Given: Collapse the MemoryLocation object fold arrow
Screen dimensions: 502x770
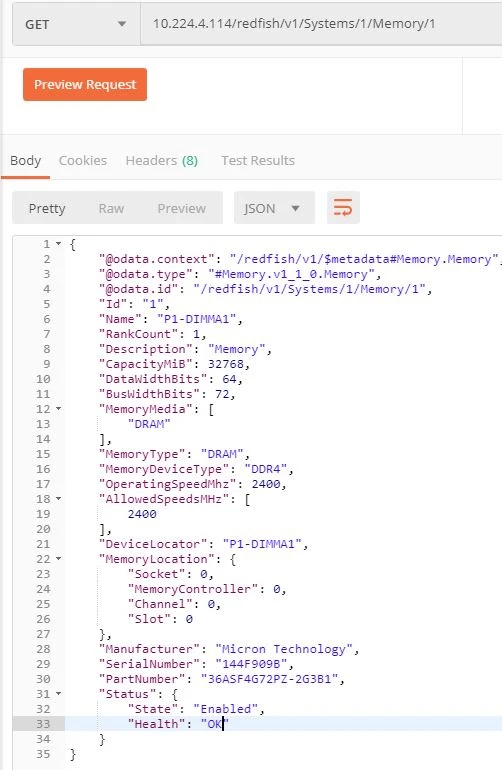Looking at the screenshot, I should pyautogui.click(x=58, y=559).
